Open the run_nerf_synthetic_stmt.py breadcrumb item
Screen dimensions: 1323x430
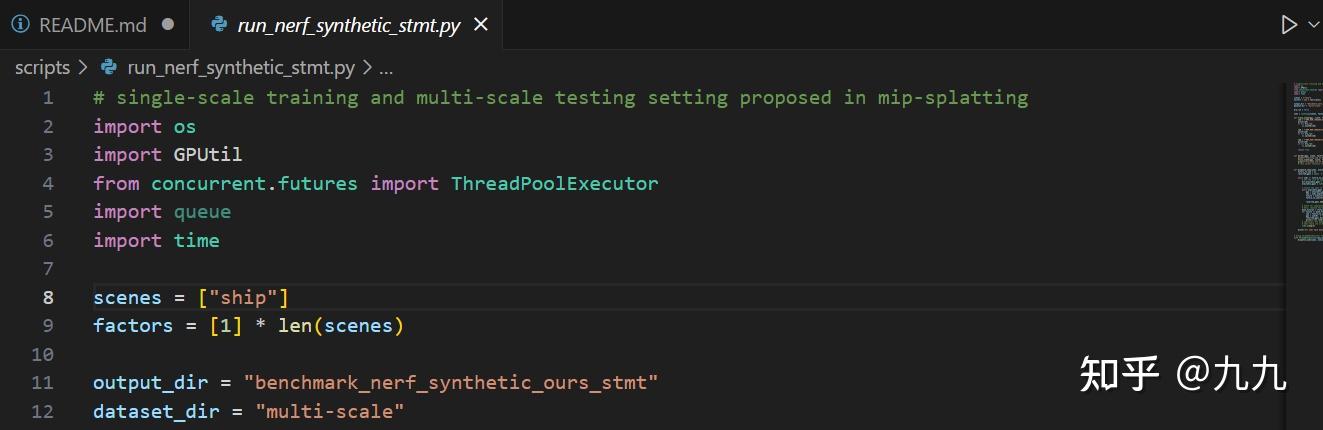(241, 68)
